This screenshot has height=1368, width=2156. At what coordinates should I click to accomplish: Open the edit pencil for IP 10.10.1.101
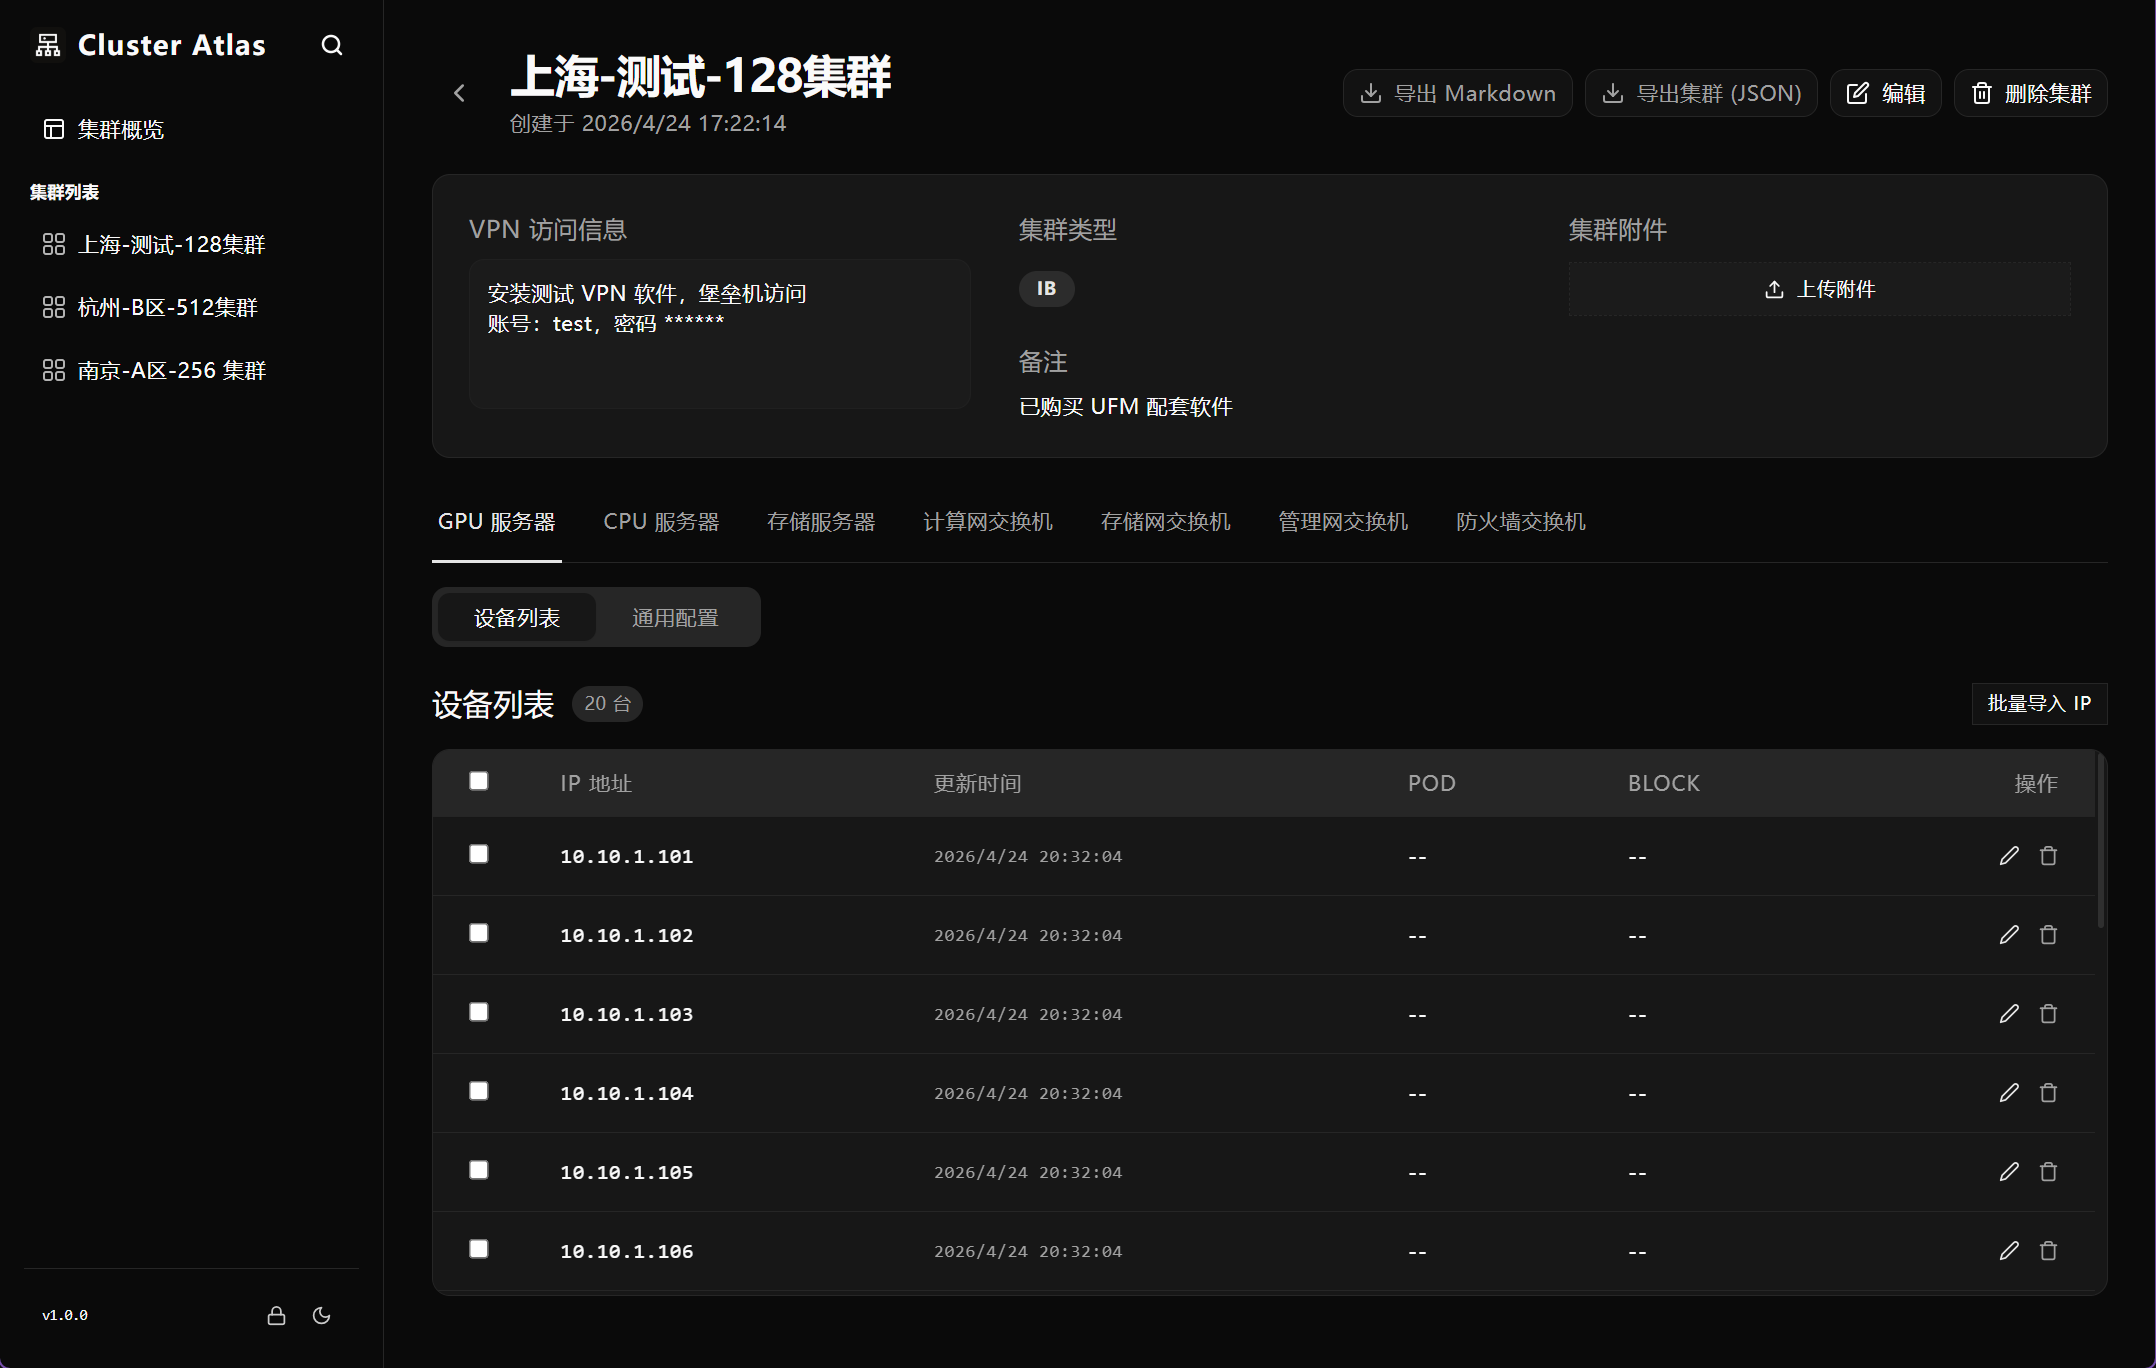tap(2009, 856)
